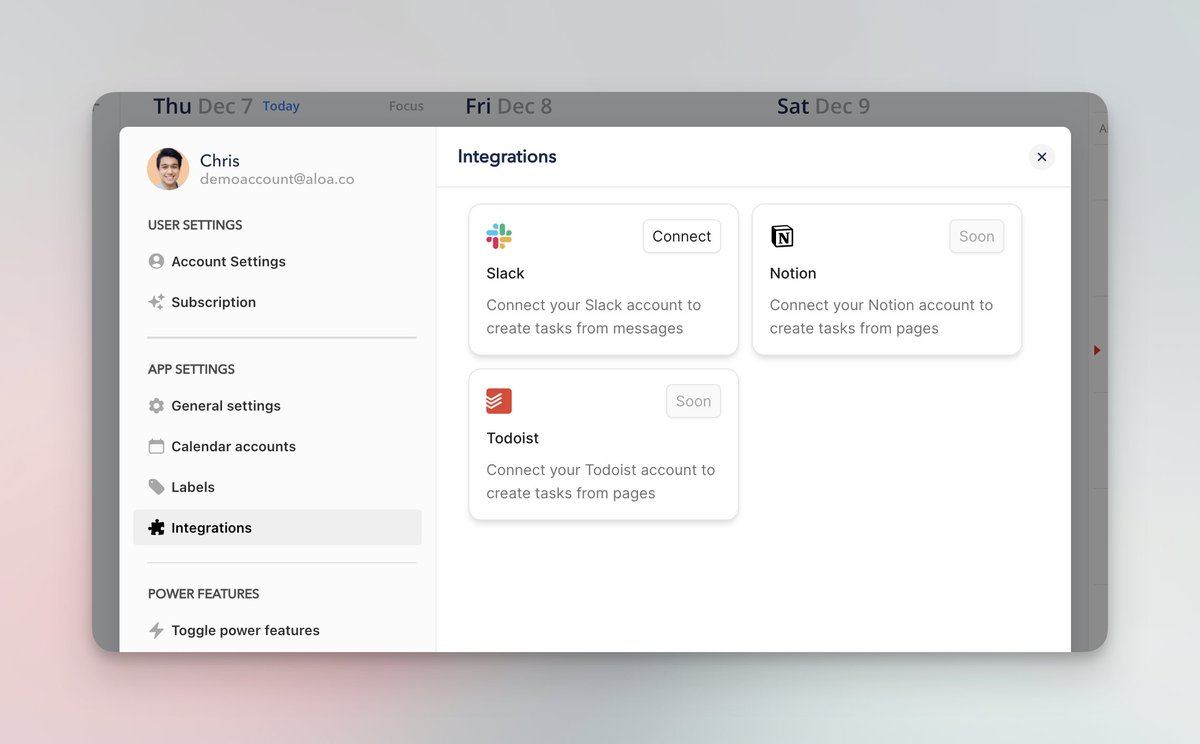Click the Slack card title text
The height and width of the screenshot is (744, 1200).
tap(505, 273)
